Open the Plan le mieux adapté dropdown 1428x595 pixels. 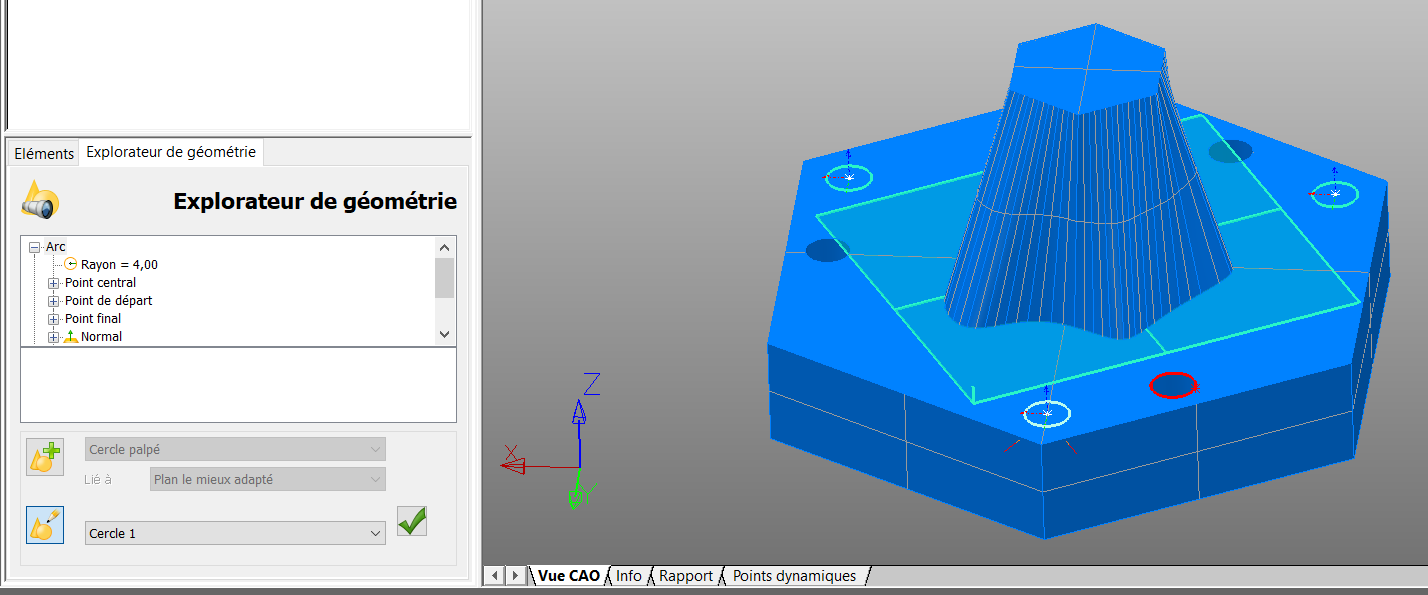(x=376, y=480)
